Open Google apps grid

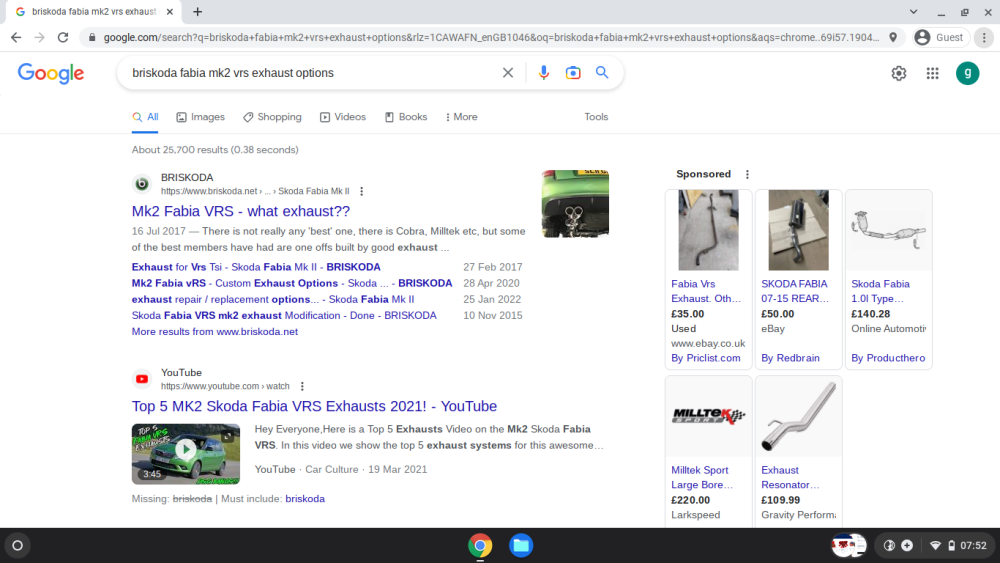[x=932, y=73]
